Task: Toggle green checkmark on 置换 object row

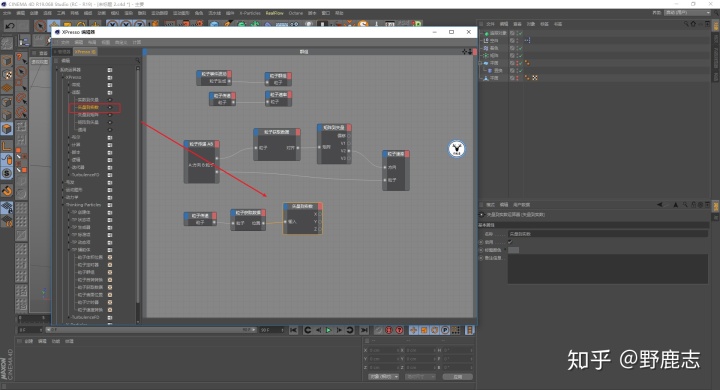Action: [520, 70]
